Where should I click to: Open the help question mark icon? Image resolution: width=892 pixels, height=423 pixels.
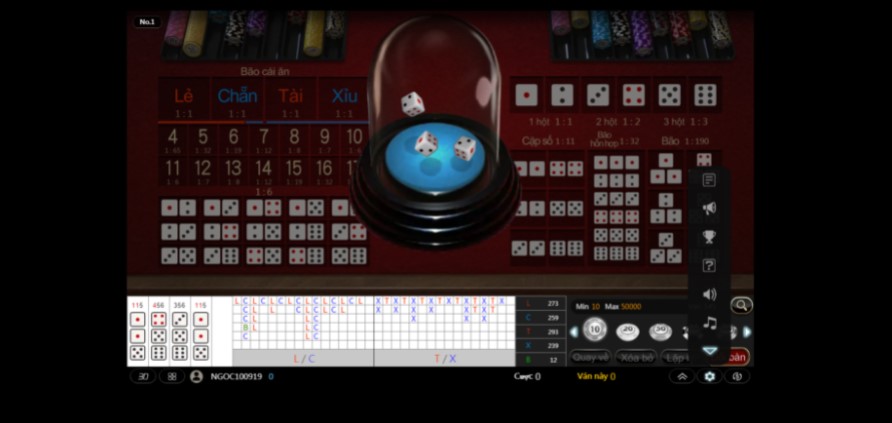[709, 266]
